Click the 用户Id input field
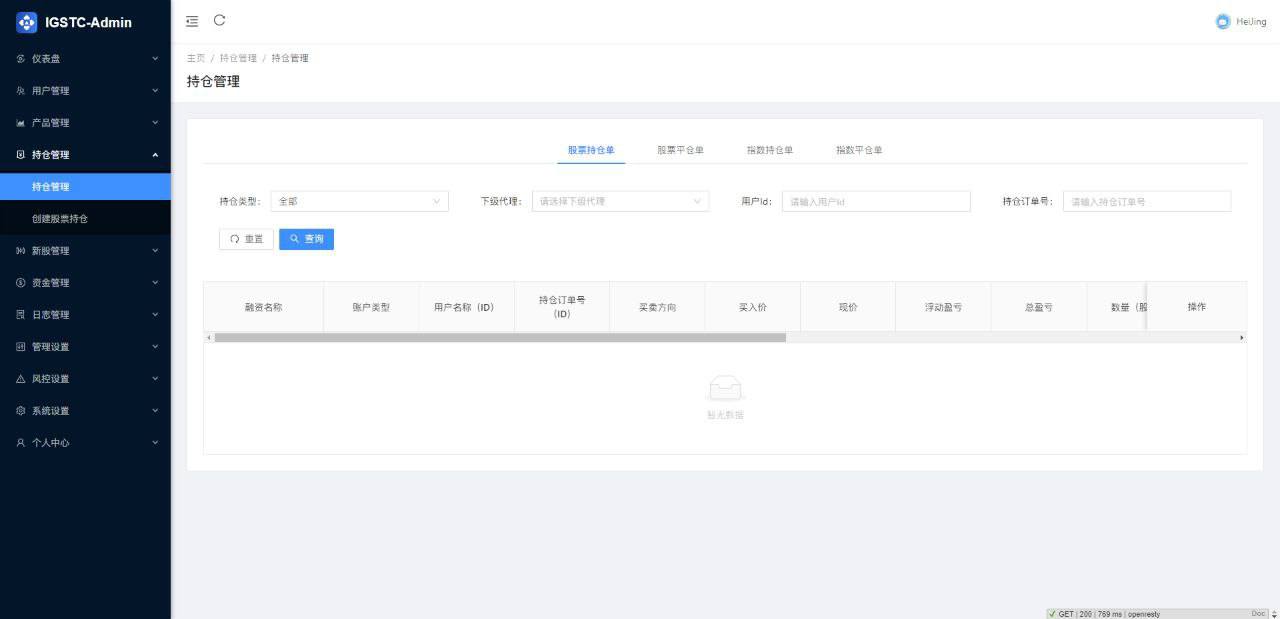The image size is (1280, 619). [x=875, y=201]
